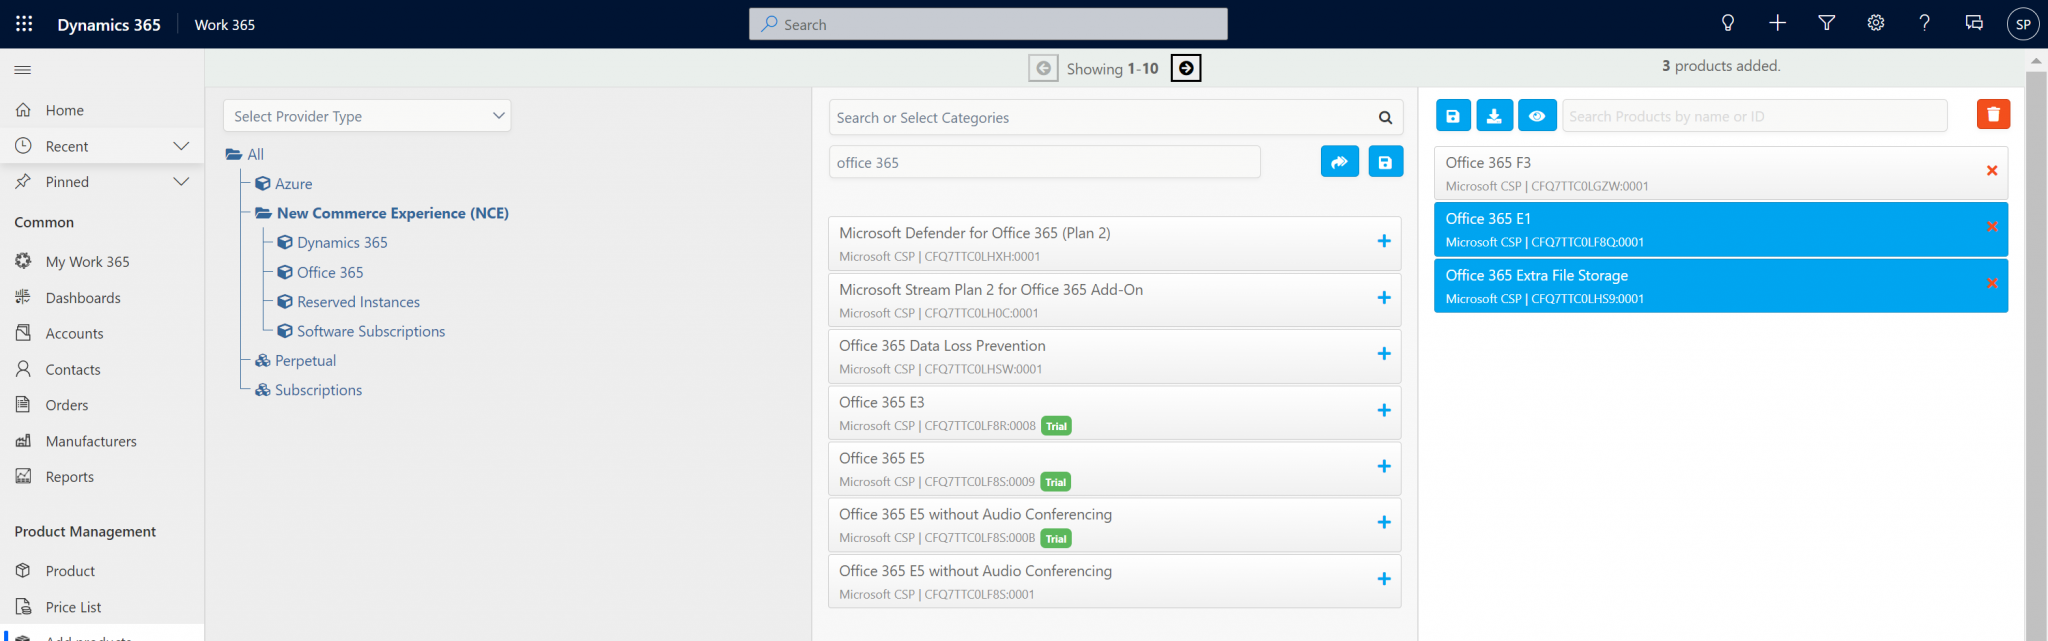Click the global Search box
The width and height of the screenshot is (2048, 641).
pos(988,24)
